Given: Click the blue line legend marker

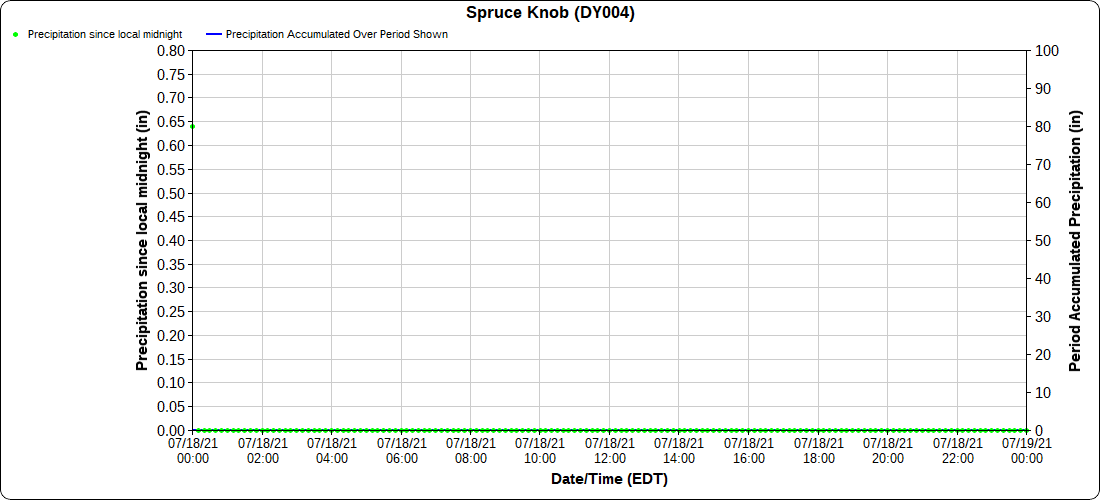Looking at the screenshot, I should (212, 34).
